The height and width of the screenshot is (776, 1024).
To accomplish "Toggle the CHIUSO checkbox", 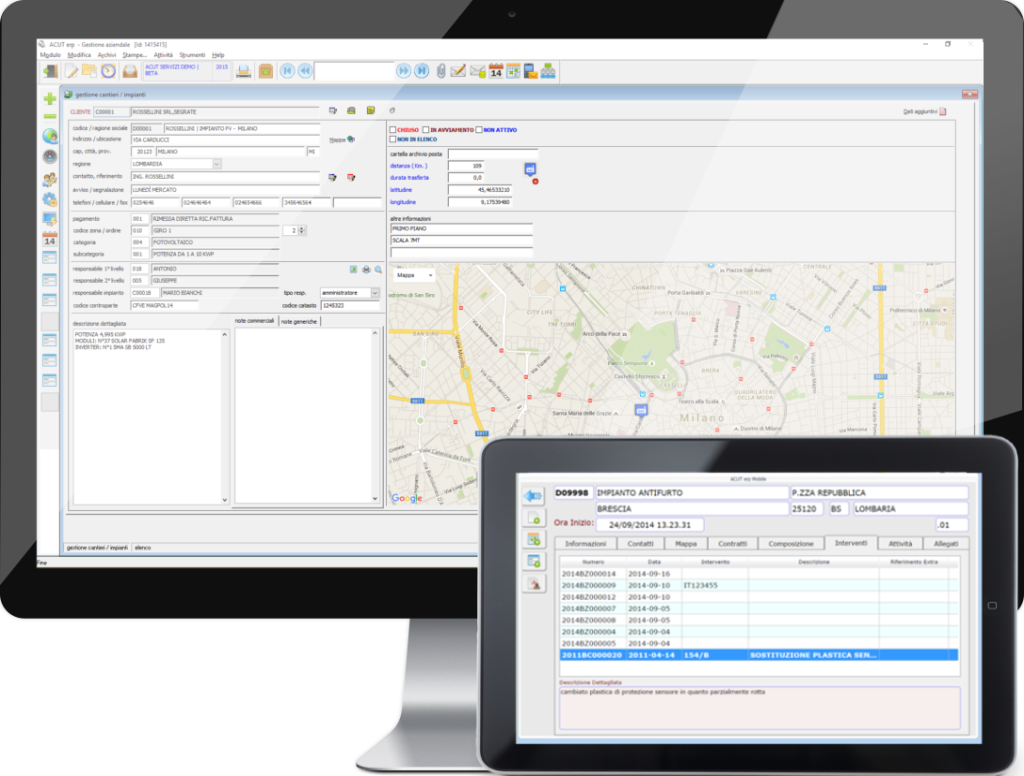I will 393,130.
